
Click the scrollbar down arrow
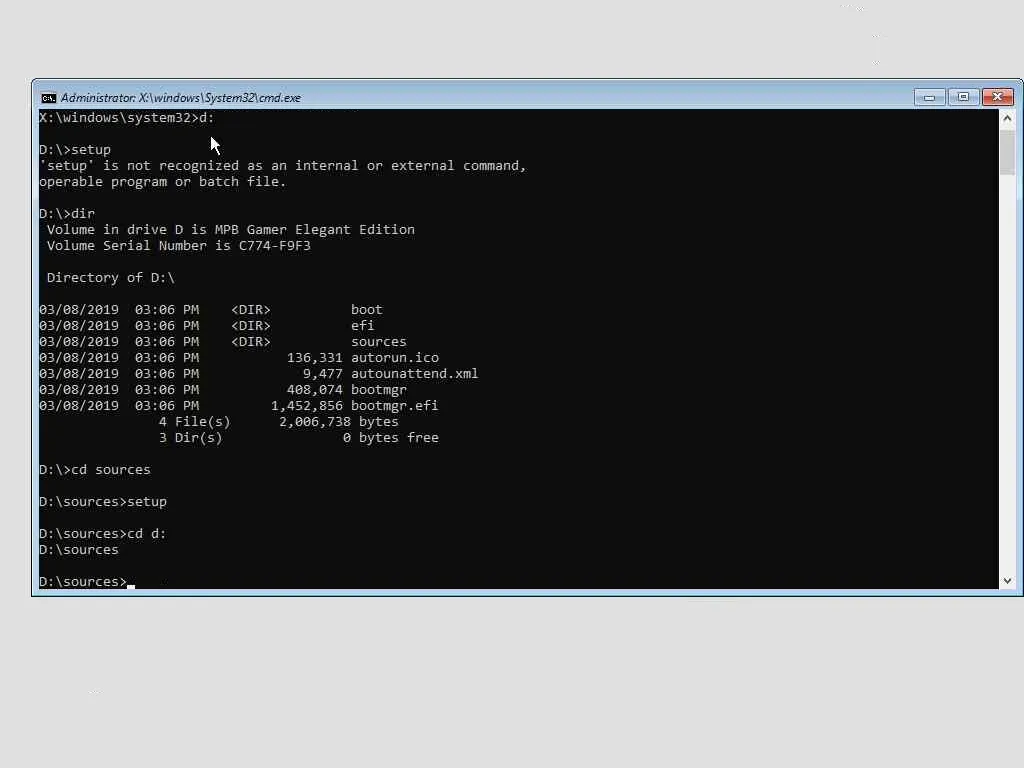point(1007,581)
